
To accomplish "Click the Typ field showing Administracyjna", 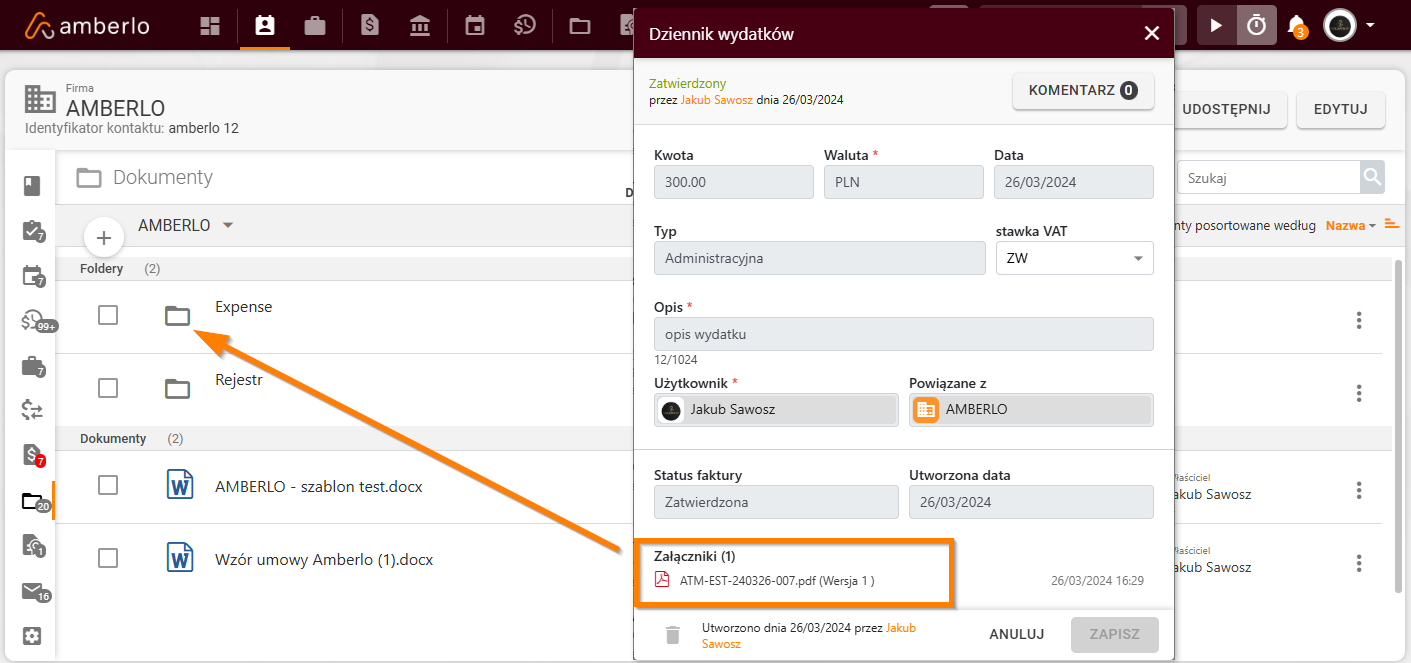I will click(x=820, y=258).
